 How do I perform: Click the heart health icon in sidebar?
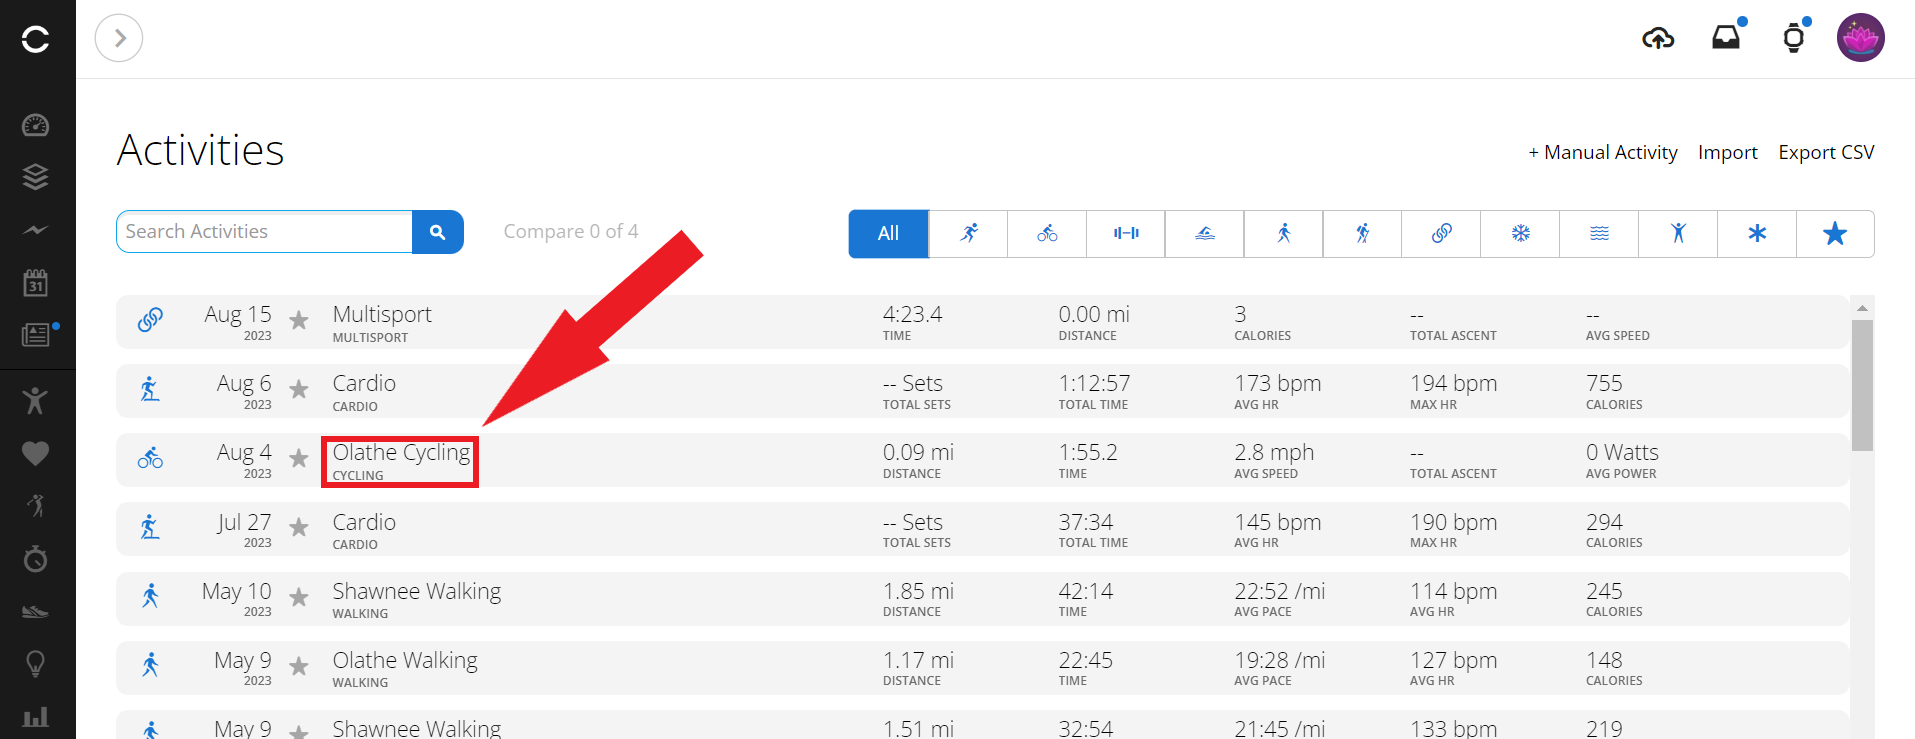[36, 453]
